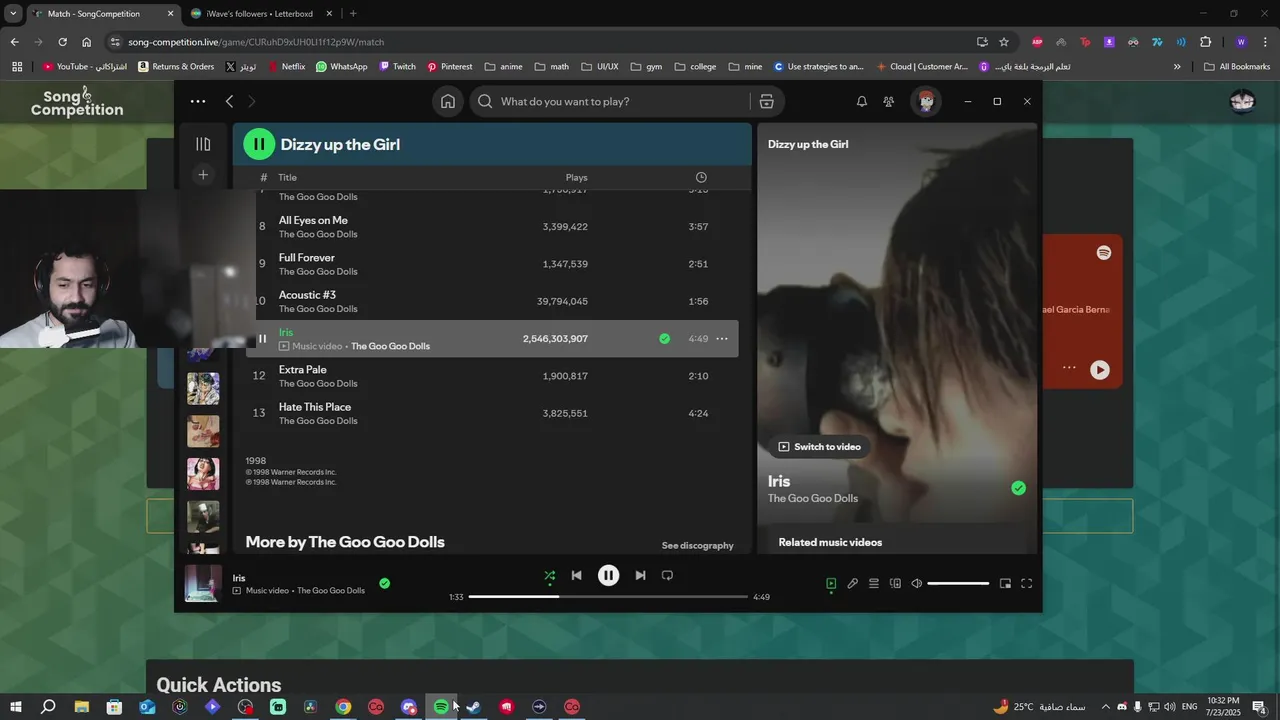Pause Iris from the track row icon
This screenshot has height=720, width=1280.
[x=262, y=339]
